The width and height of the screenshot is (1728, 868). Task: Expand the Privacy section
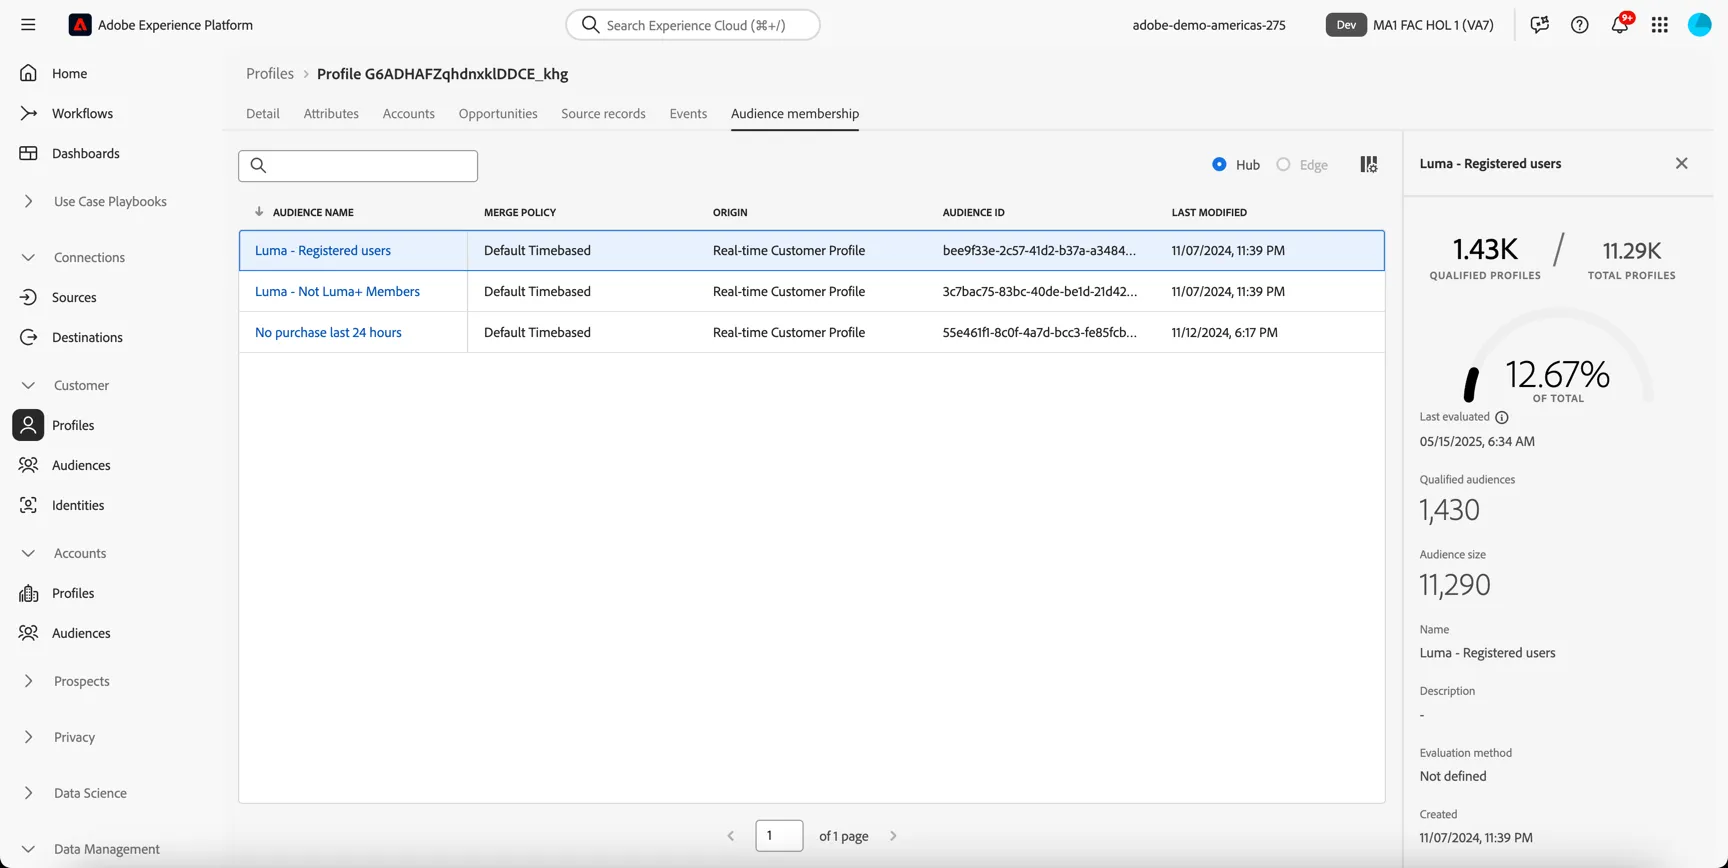pos(28,737)
